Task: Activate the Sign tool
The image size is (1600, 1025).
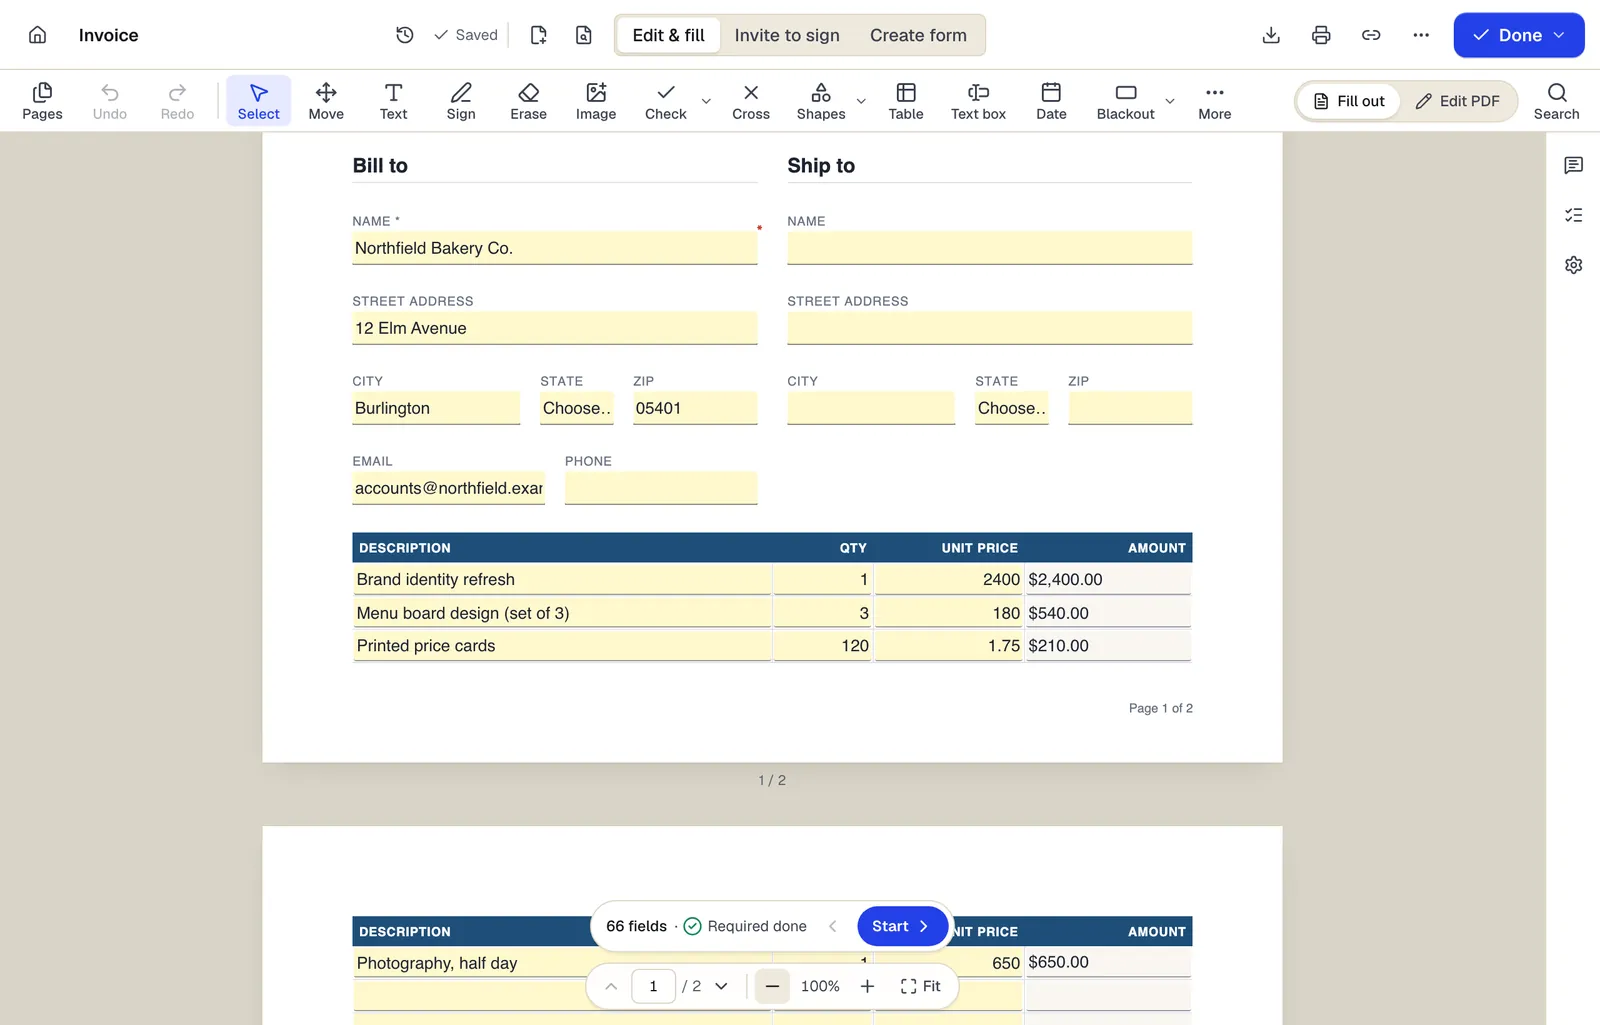Action: (x=461, y=101)
